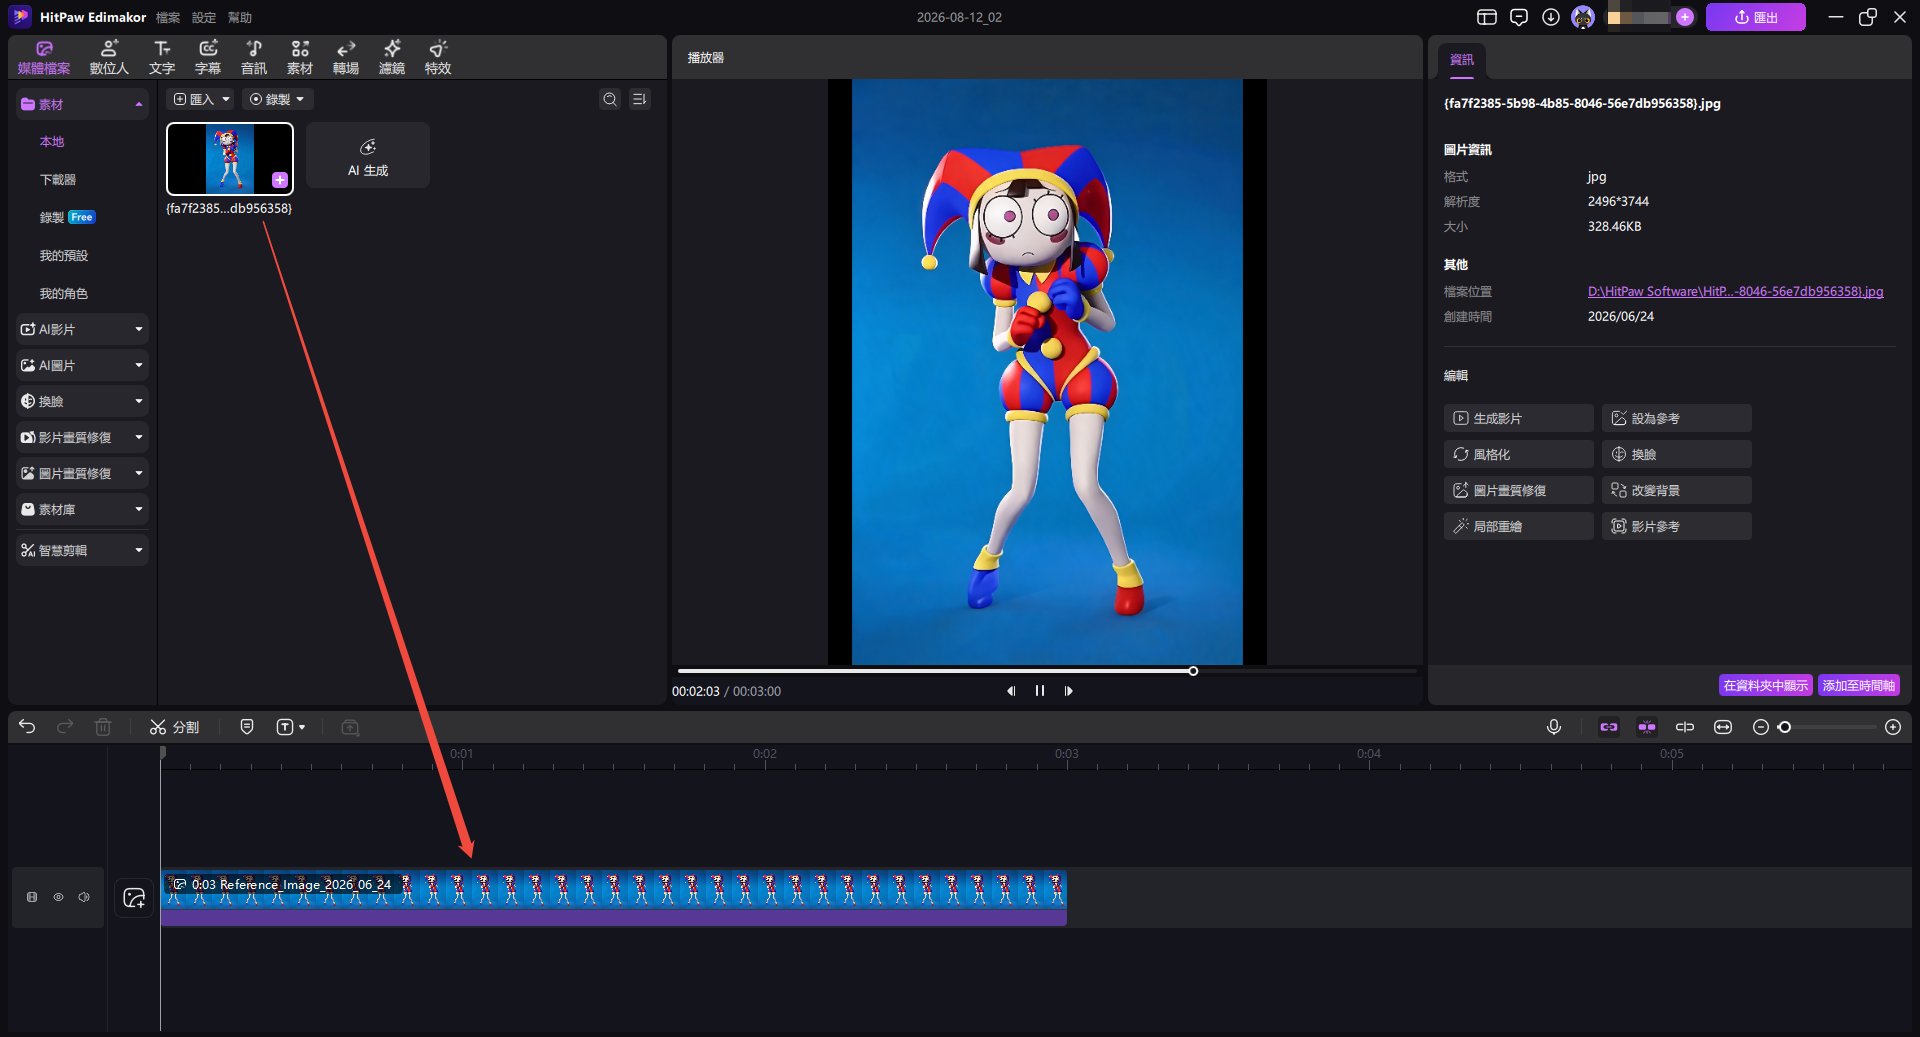This screenshot has height=1037, width=1920.
Task: Open the 濾鏡 filters panel
Action: click(392, 57)
